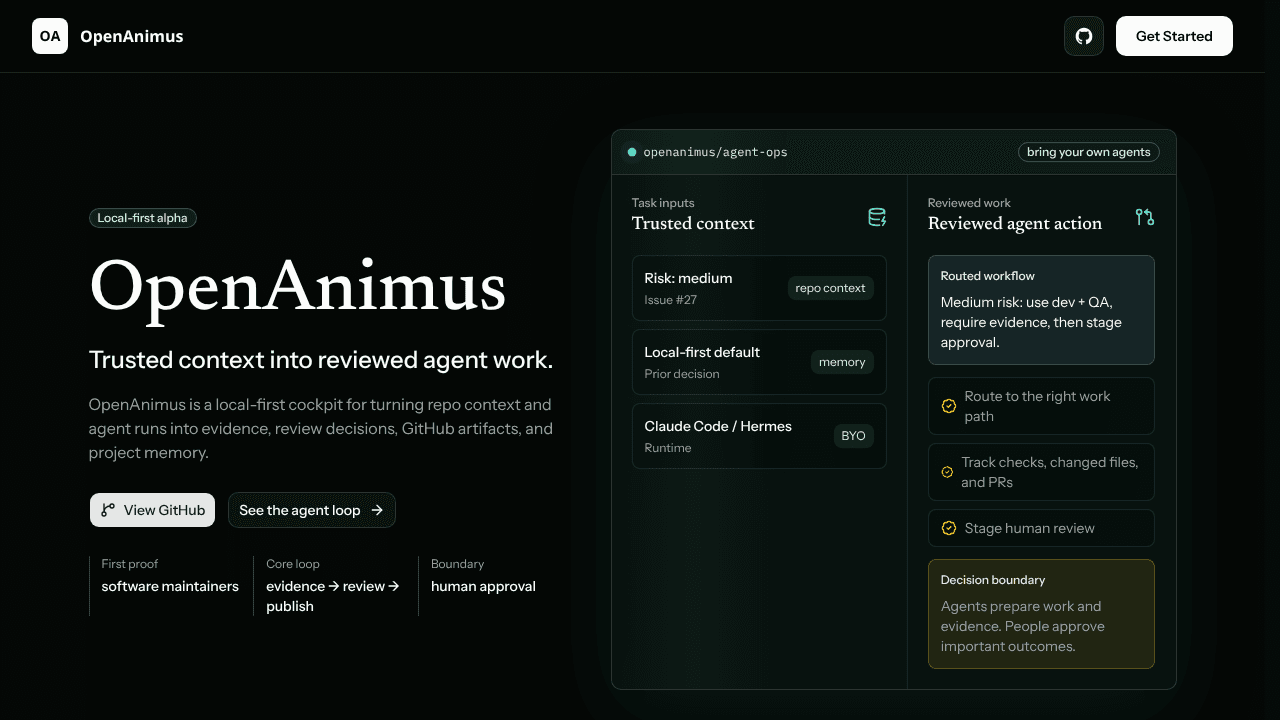Follow the See the agent loop link
Viewport: 1280px width, 720px height.
[312, 510]
